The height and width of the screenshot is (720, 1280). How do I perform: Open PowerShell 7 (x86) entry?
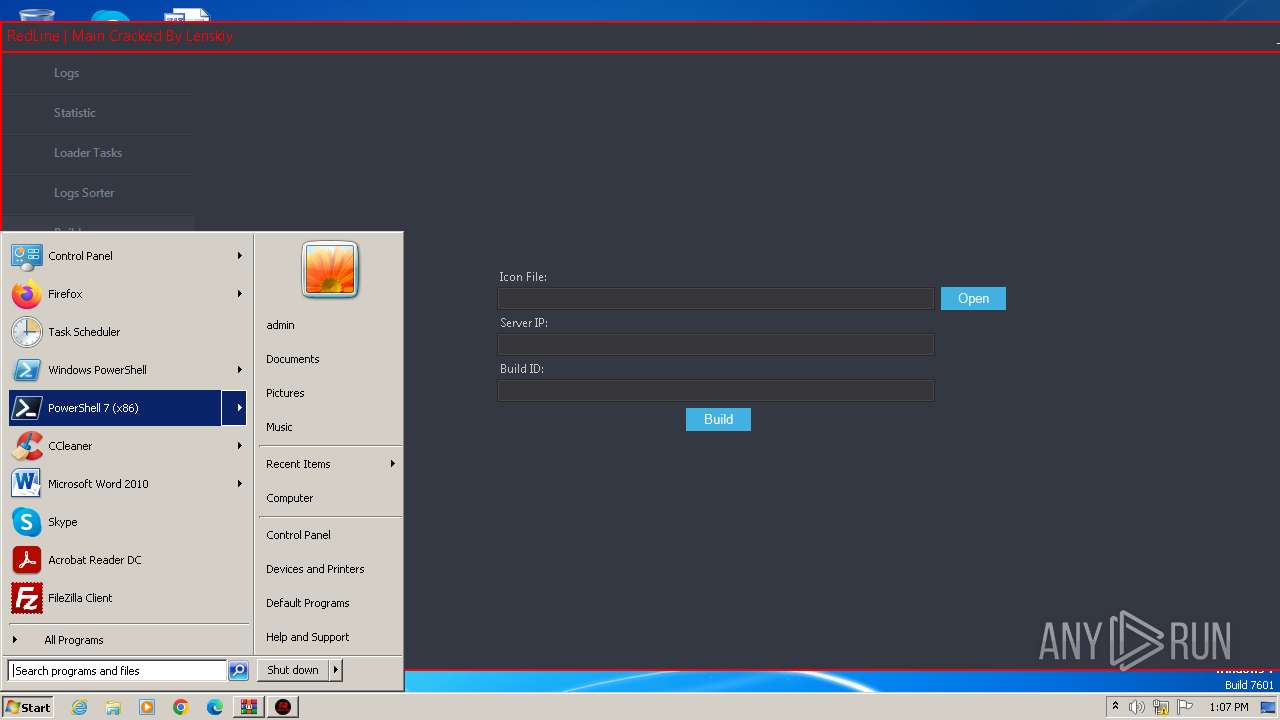tap(115, 408)
